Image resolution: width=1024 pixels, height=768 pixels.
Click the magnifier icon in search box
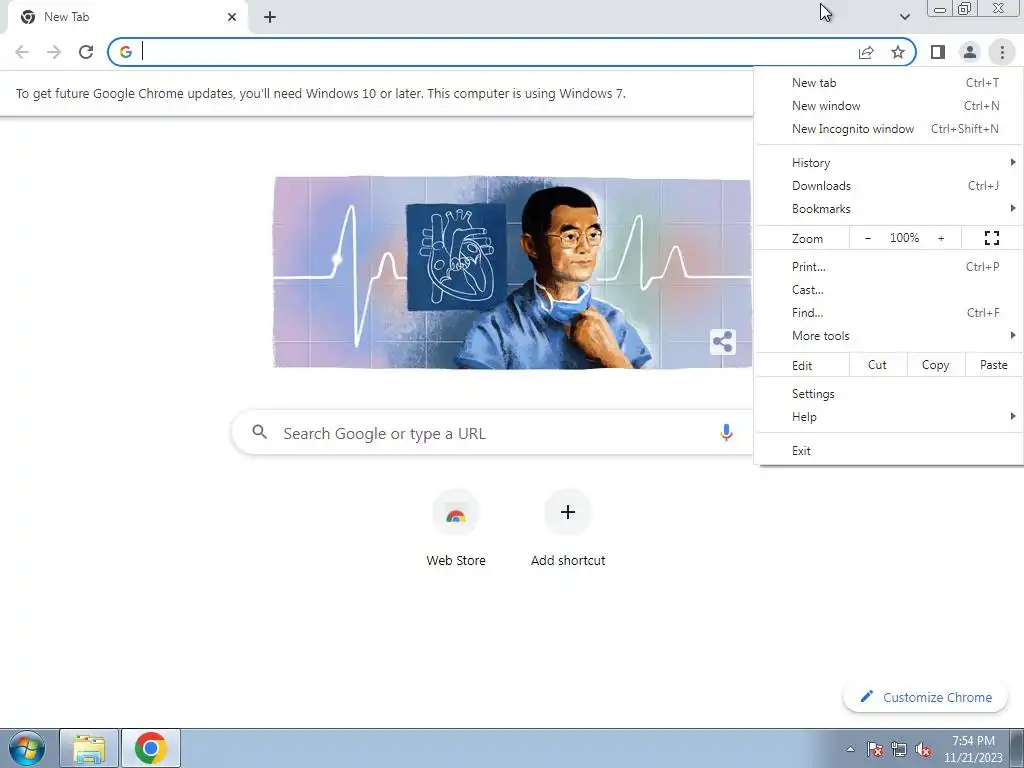(259, 432)
